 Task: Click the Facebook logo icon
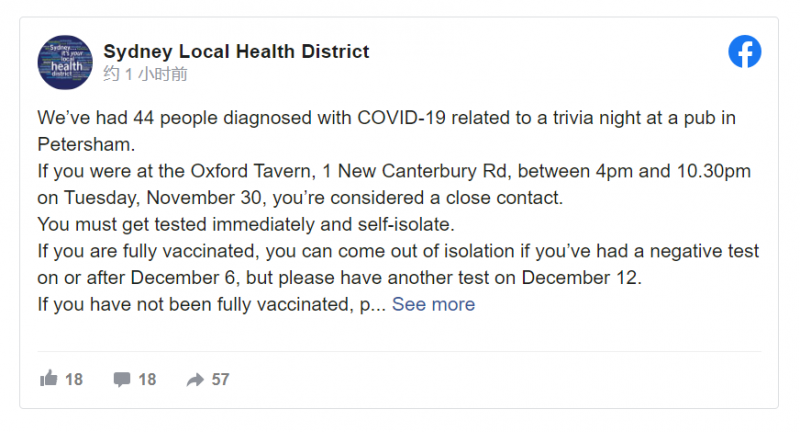tap(744, 52)
